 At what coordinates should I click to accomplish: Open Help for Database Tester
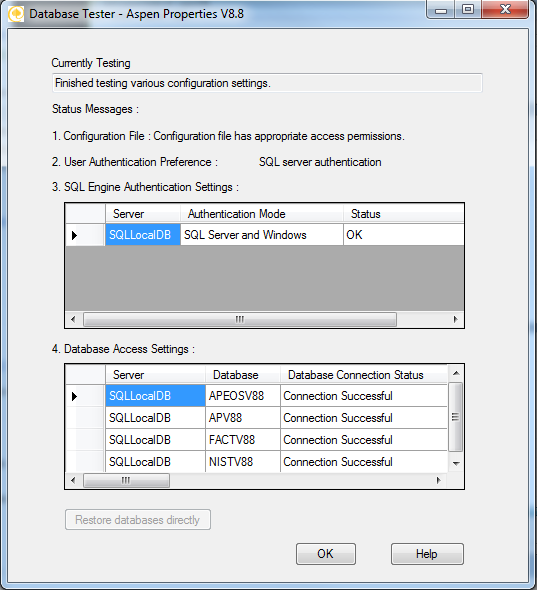tap(427, 554)
